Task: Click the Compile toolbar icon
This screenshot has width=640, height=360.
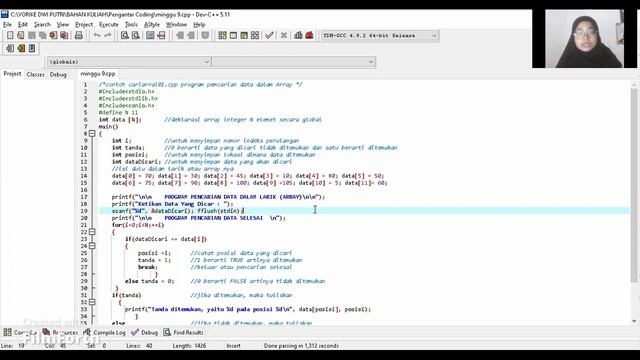Action: coord(222,36)
